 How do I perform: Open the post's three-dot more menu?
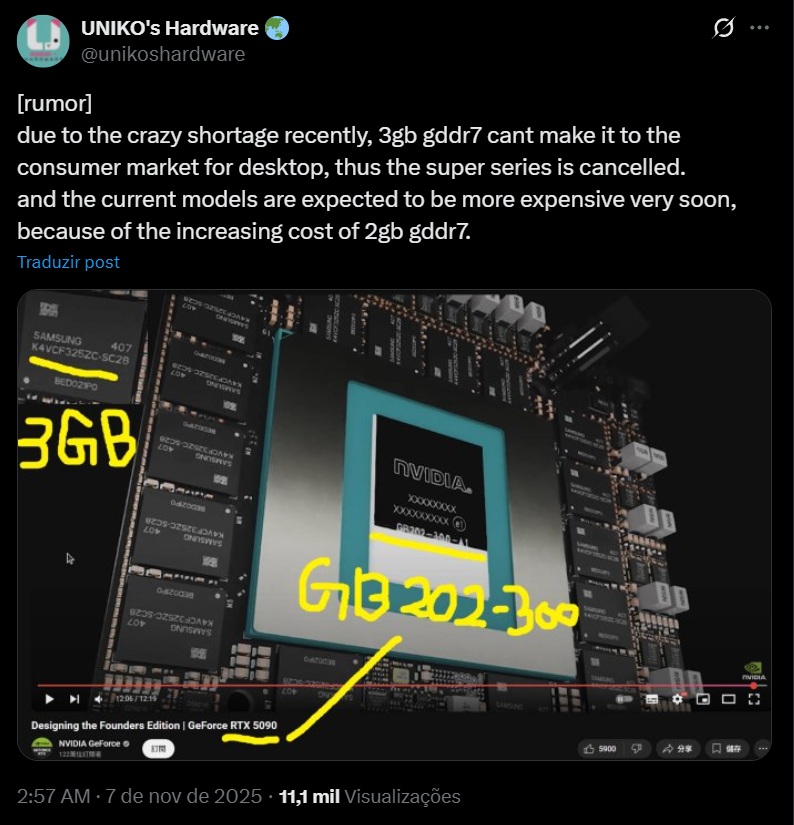click(x=759, y=27)
